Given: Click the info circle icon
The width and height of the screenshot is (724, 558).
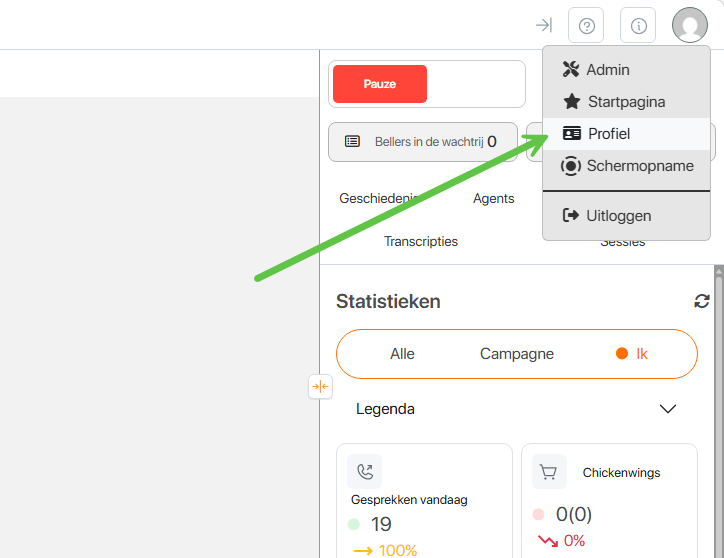Looking at the screenshot, I should 638,25.
